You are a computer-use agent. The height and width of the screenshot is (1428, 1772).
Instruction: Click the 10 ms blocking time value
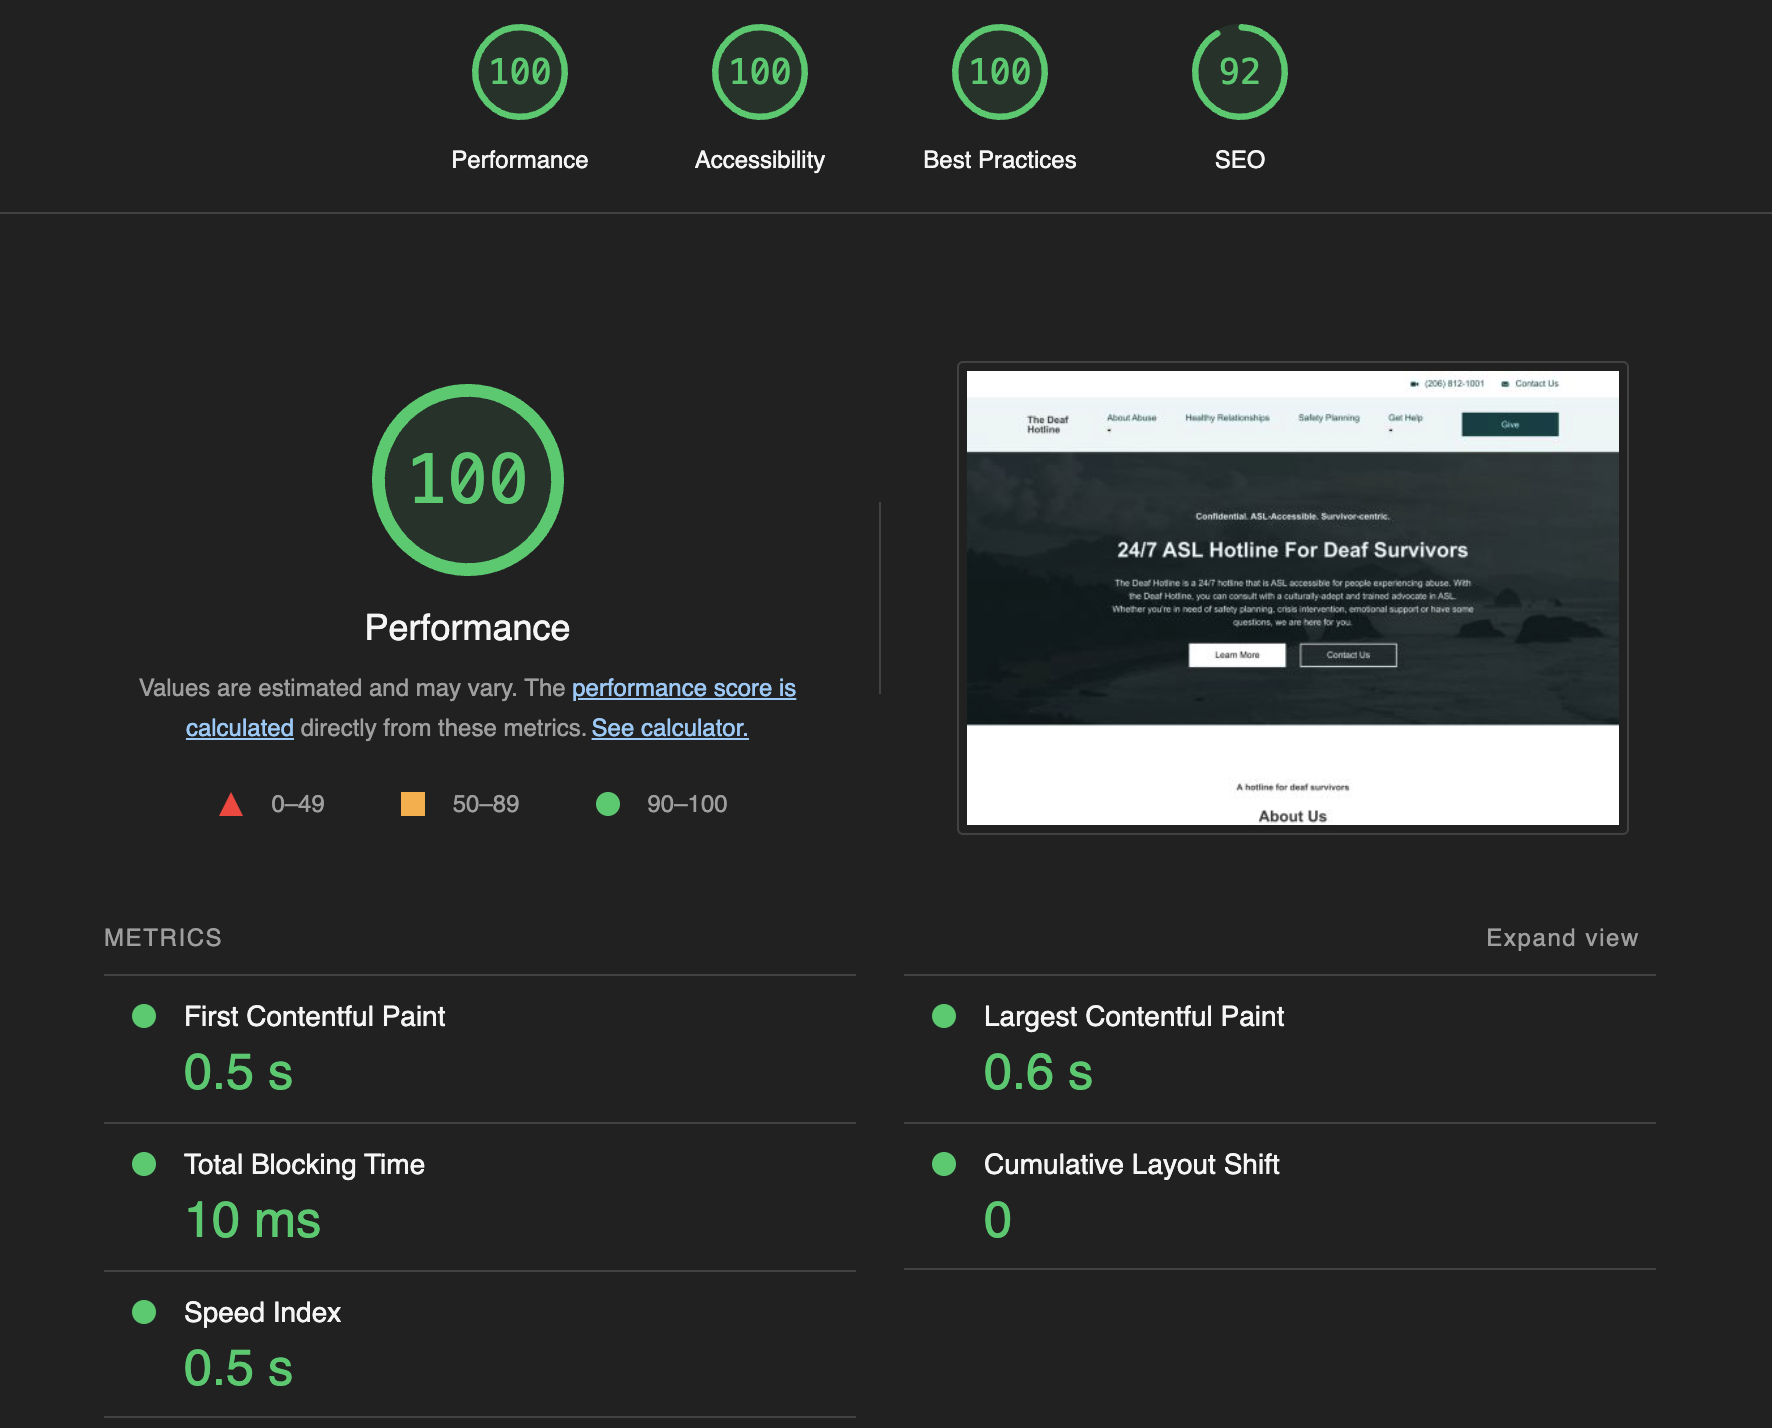click(x=253, y=1220)
